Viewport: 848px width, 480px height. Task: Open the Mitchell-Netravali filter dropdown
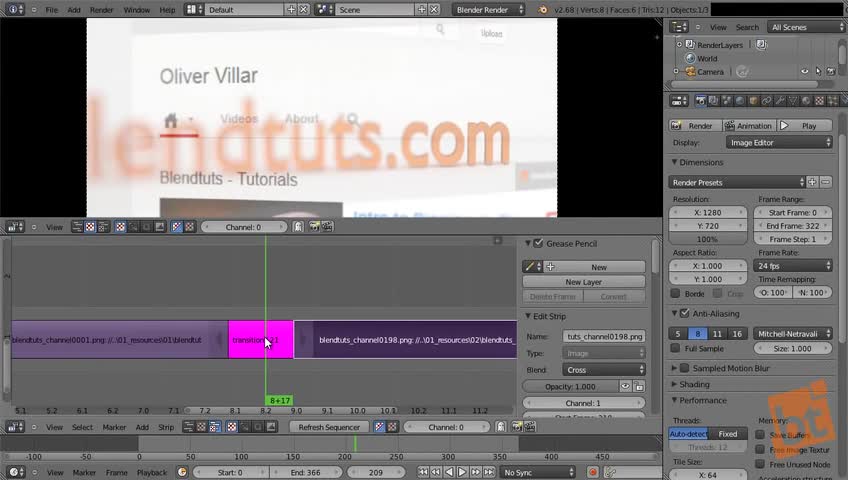[792, 334]
